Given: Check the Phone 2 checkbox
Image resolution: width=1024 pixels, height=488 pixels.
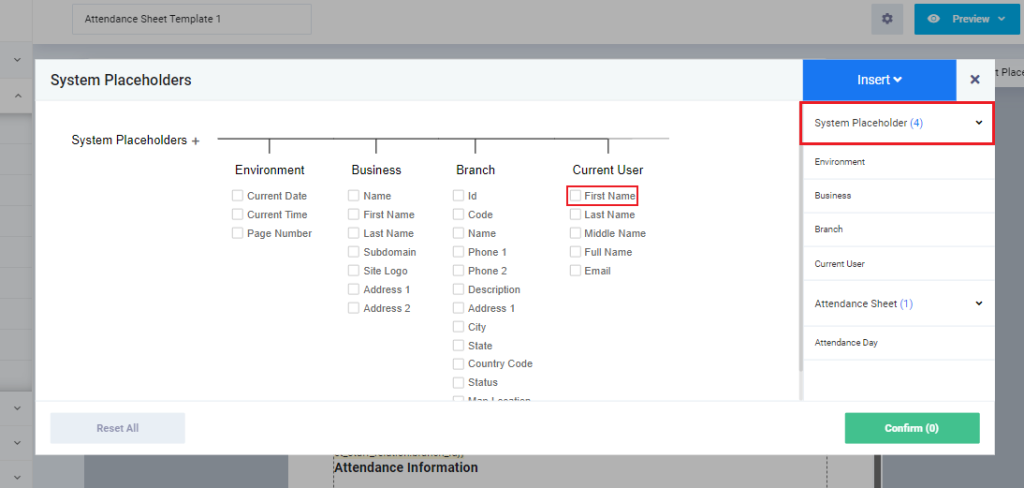Looking at the screenshot, I should pos(458,270).
